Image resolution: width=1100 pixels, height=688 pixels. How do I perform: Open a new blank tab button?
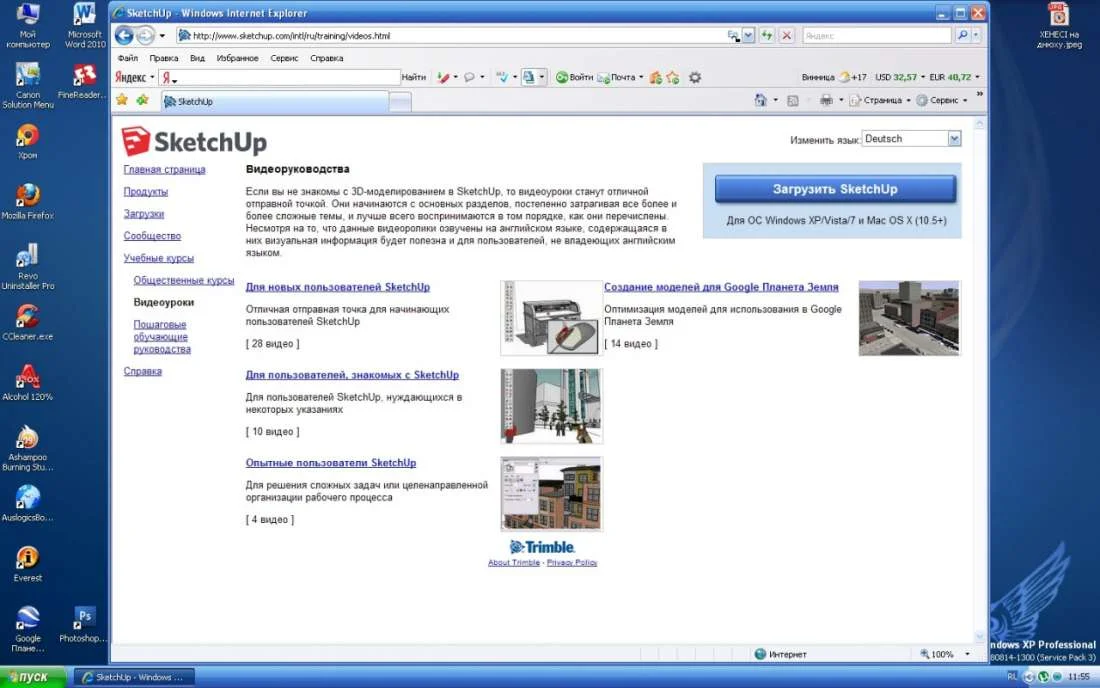pyautogui.click(x=400, y=102)
